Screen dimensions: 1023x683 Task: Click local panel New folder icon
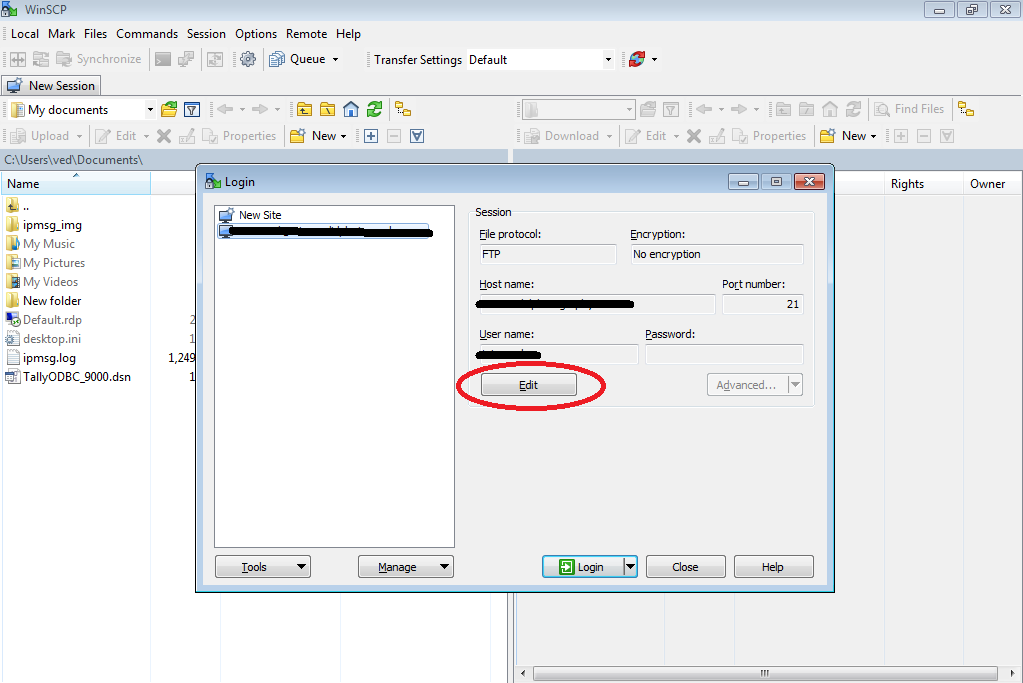tap(298, 136)
